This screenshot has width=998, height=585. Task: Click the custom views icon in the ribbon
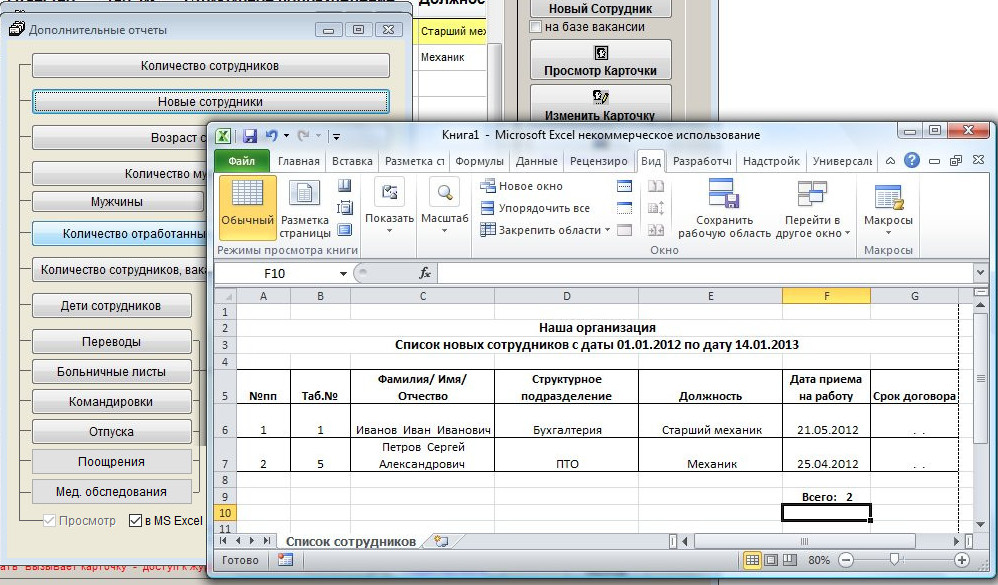pyautogui.click(x=344, y=208)
